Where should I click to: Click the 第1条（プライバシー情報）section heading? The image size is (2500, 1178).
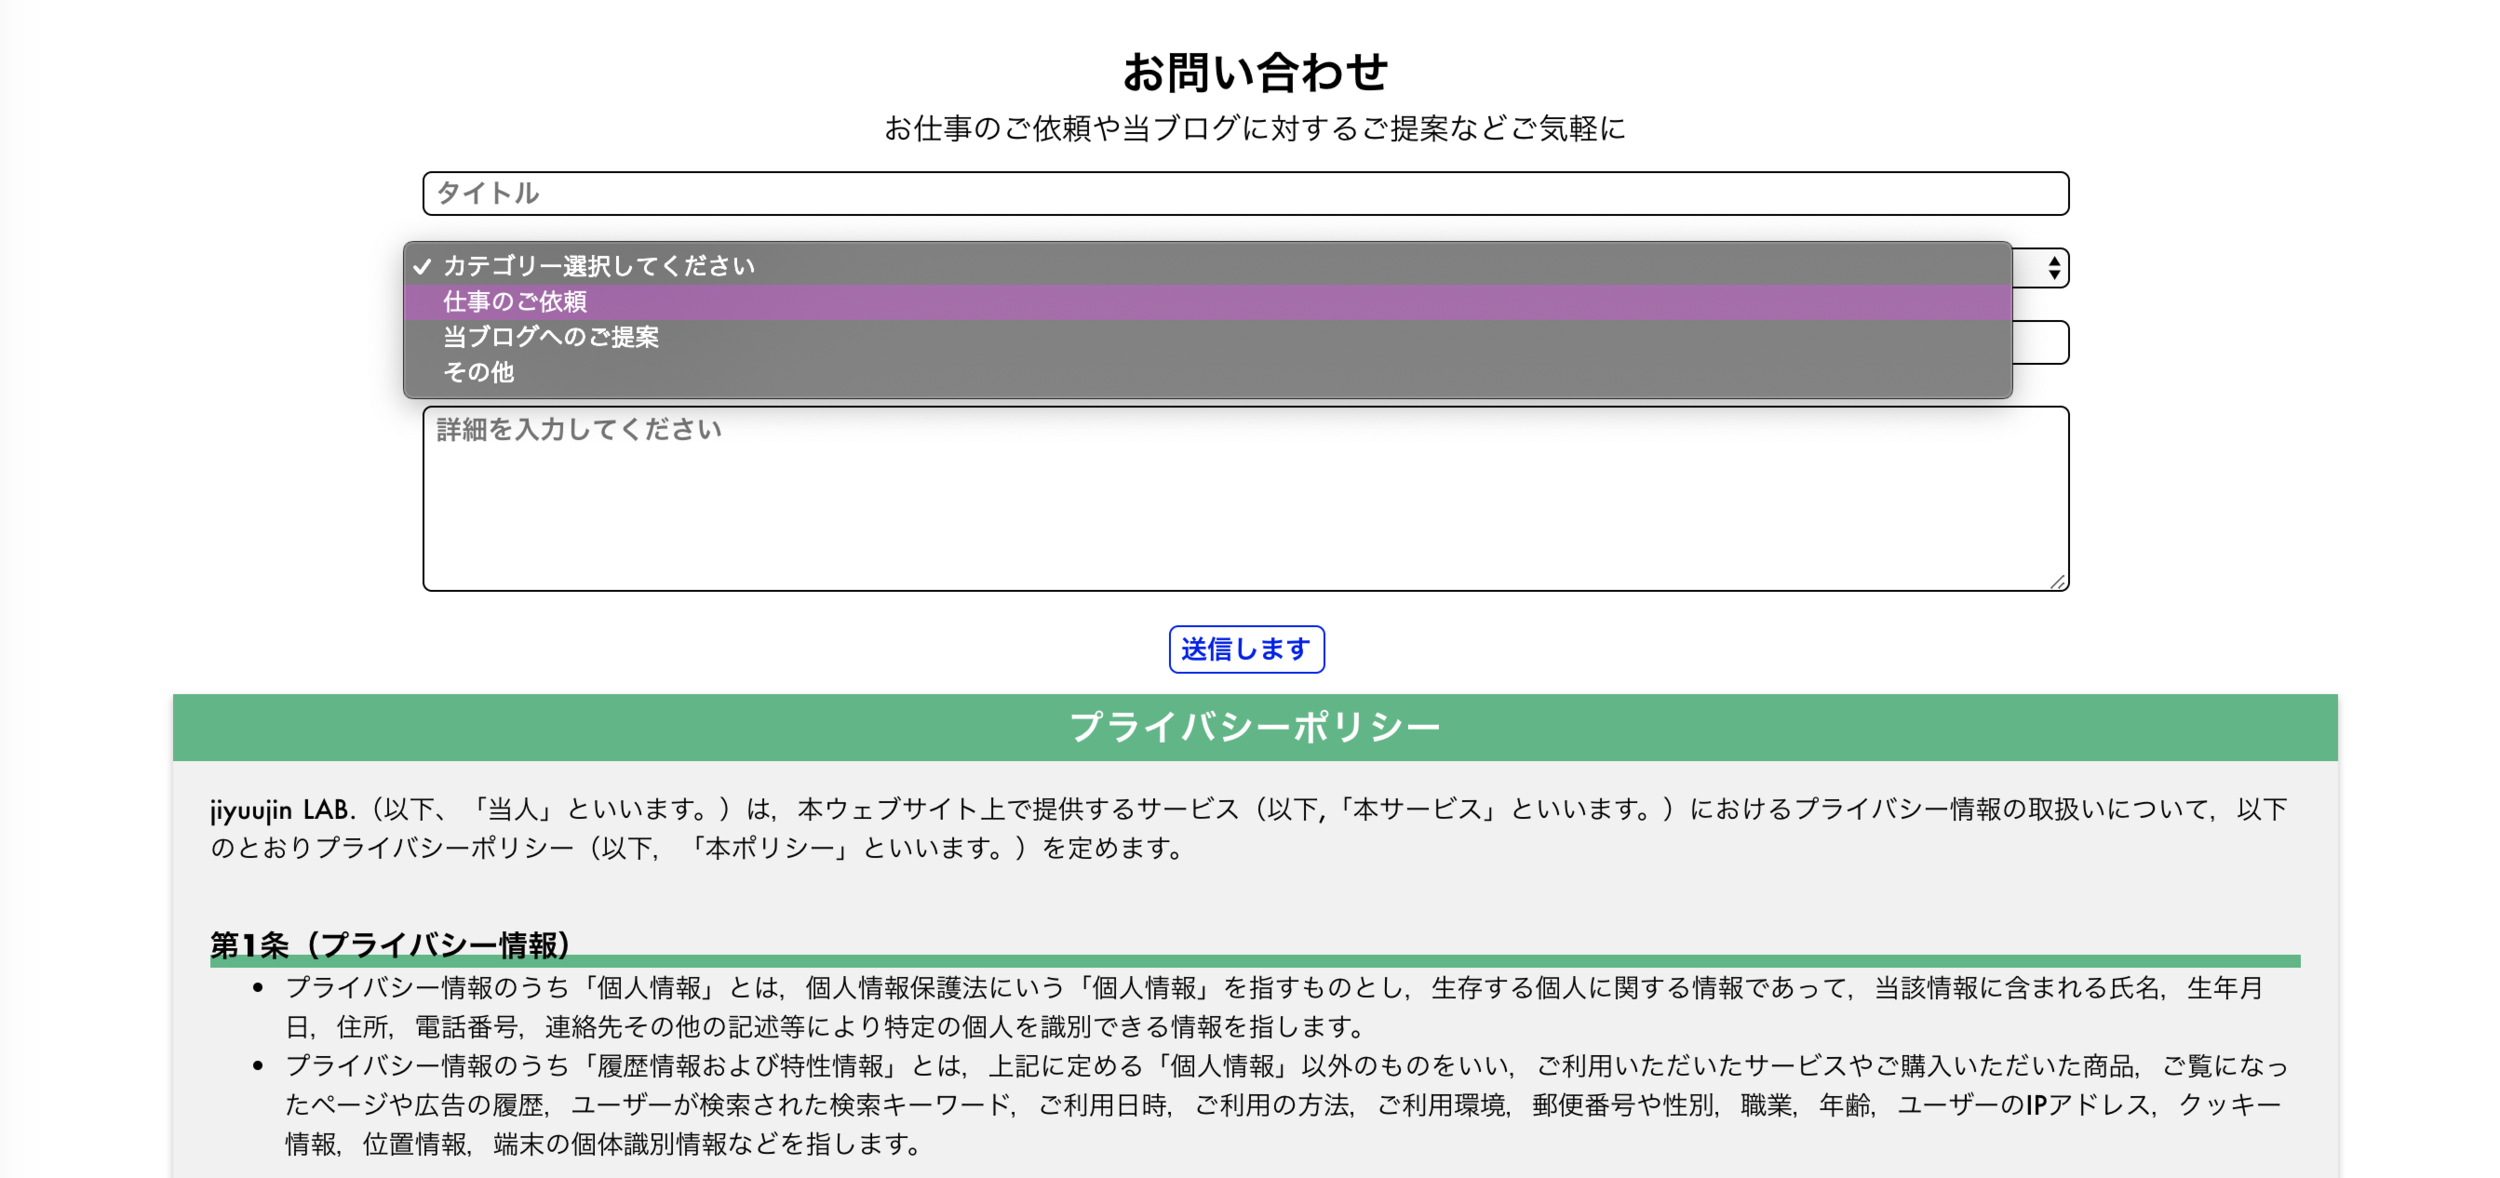pos(390,943)
